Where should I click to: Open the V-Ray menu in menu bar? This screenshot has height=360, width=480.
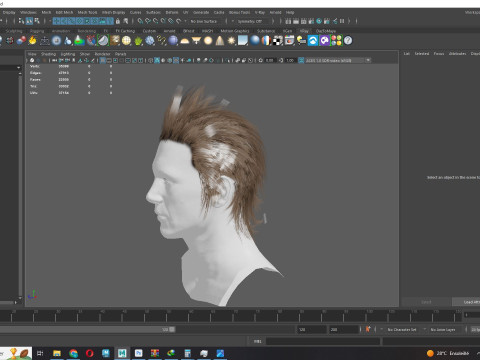pyautogui.click(x=260, y=12)
